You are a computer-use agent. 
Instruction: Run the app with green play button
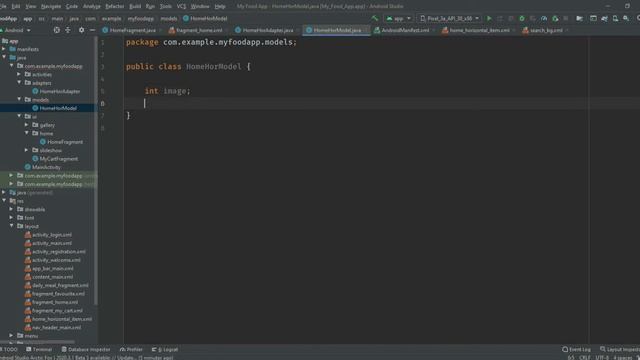(489, 18)
